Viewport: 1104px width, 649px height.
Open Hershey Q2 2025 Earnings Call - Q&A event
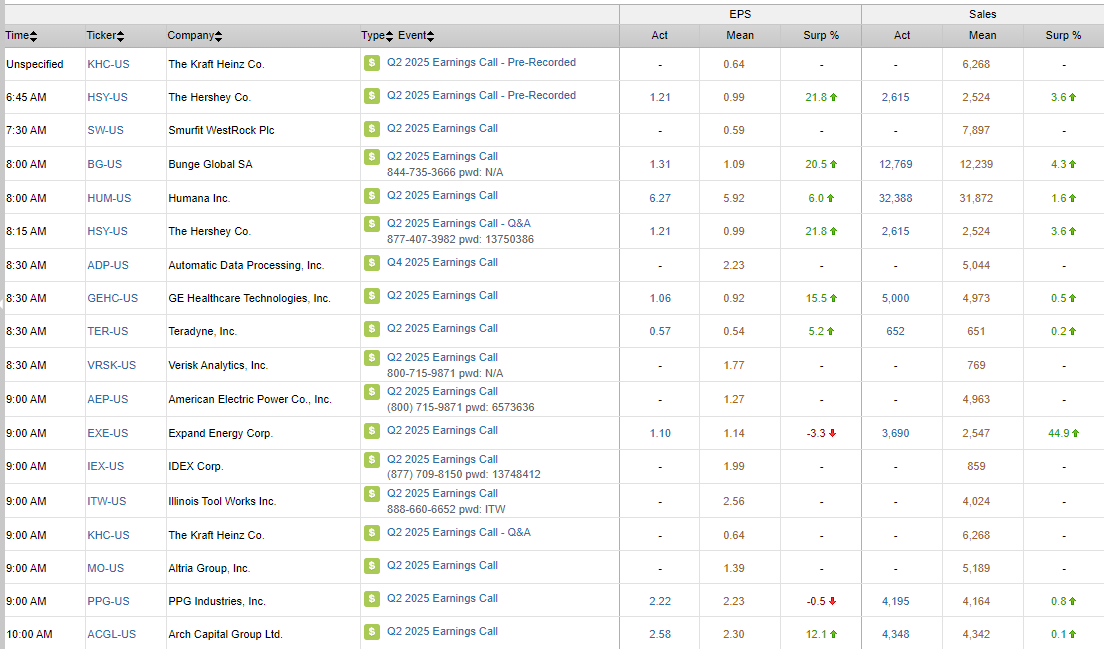point(459,223)
